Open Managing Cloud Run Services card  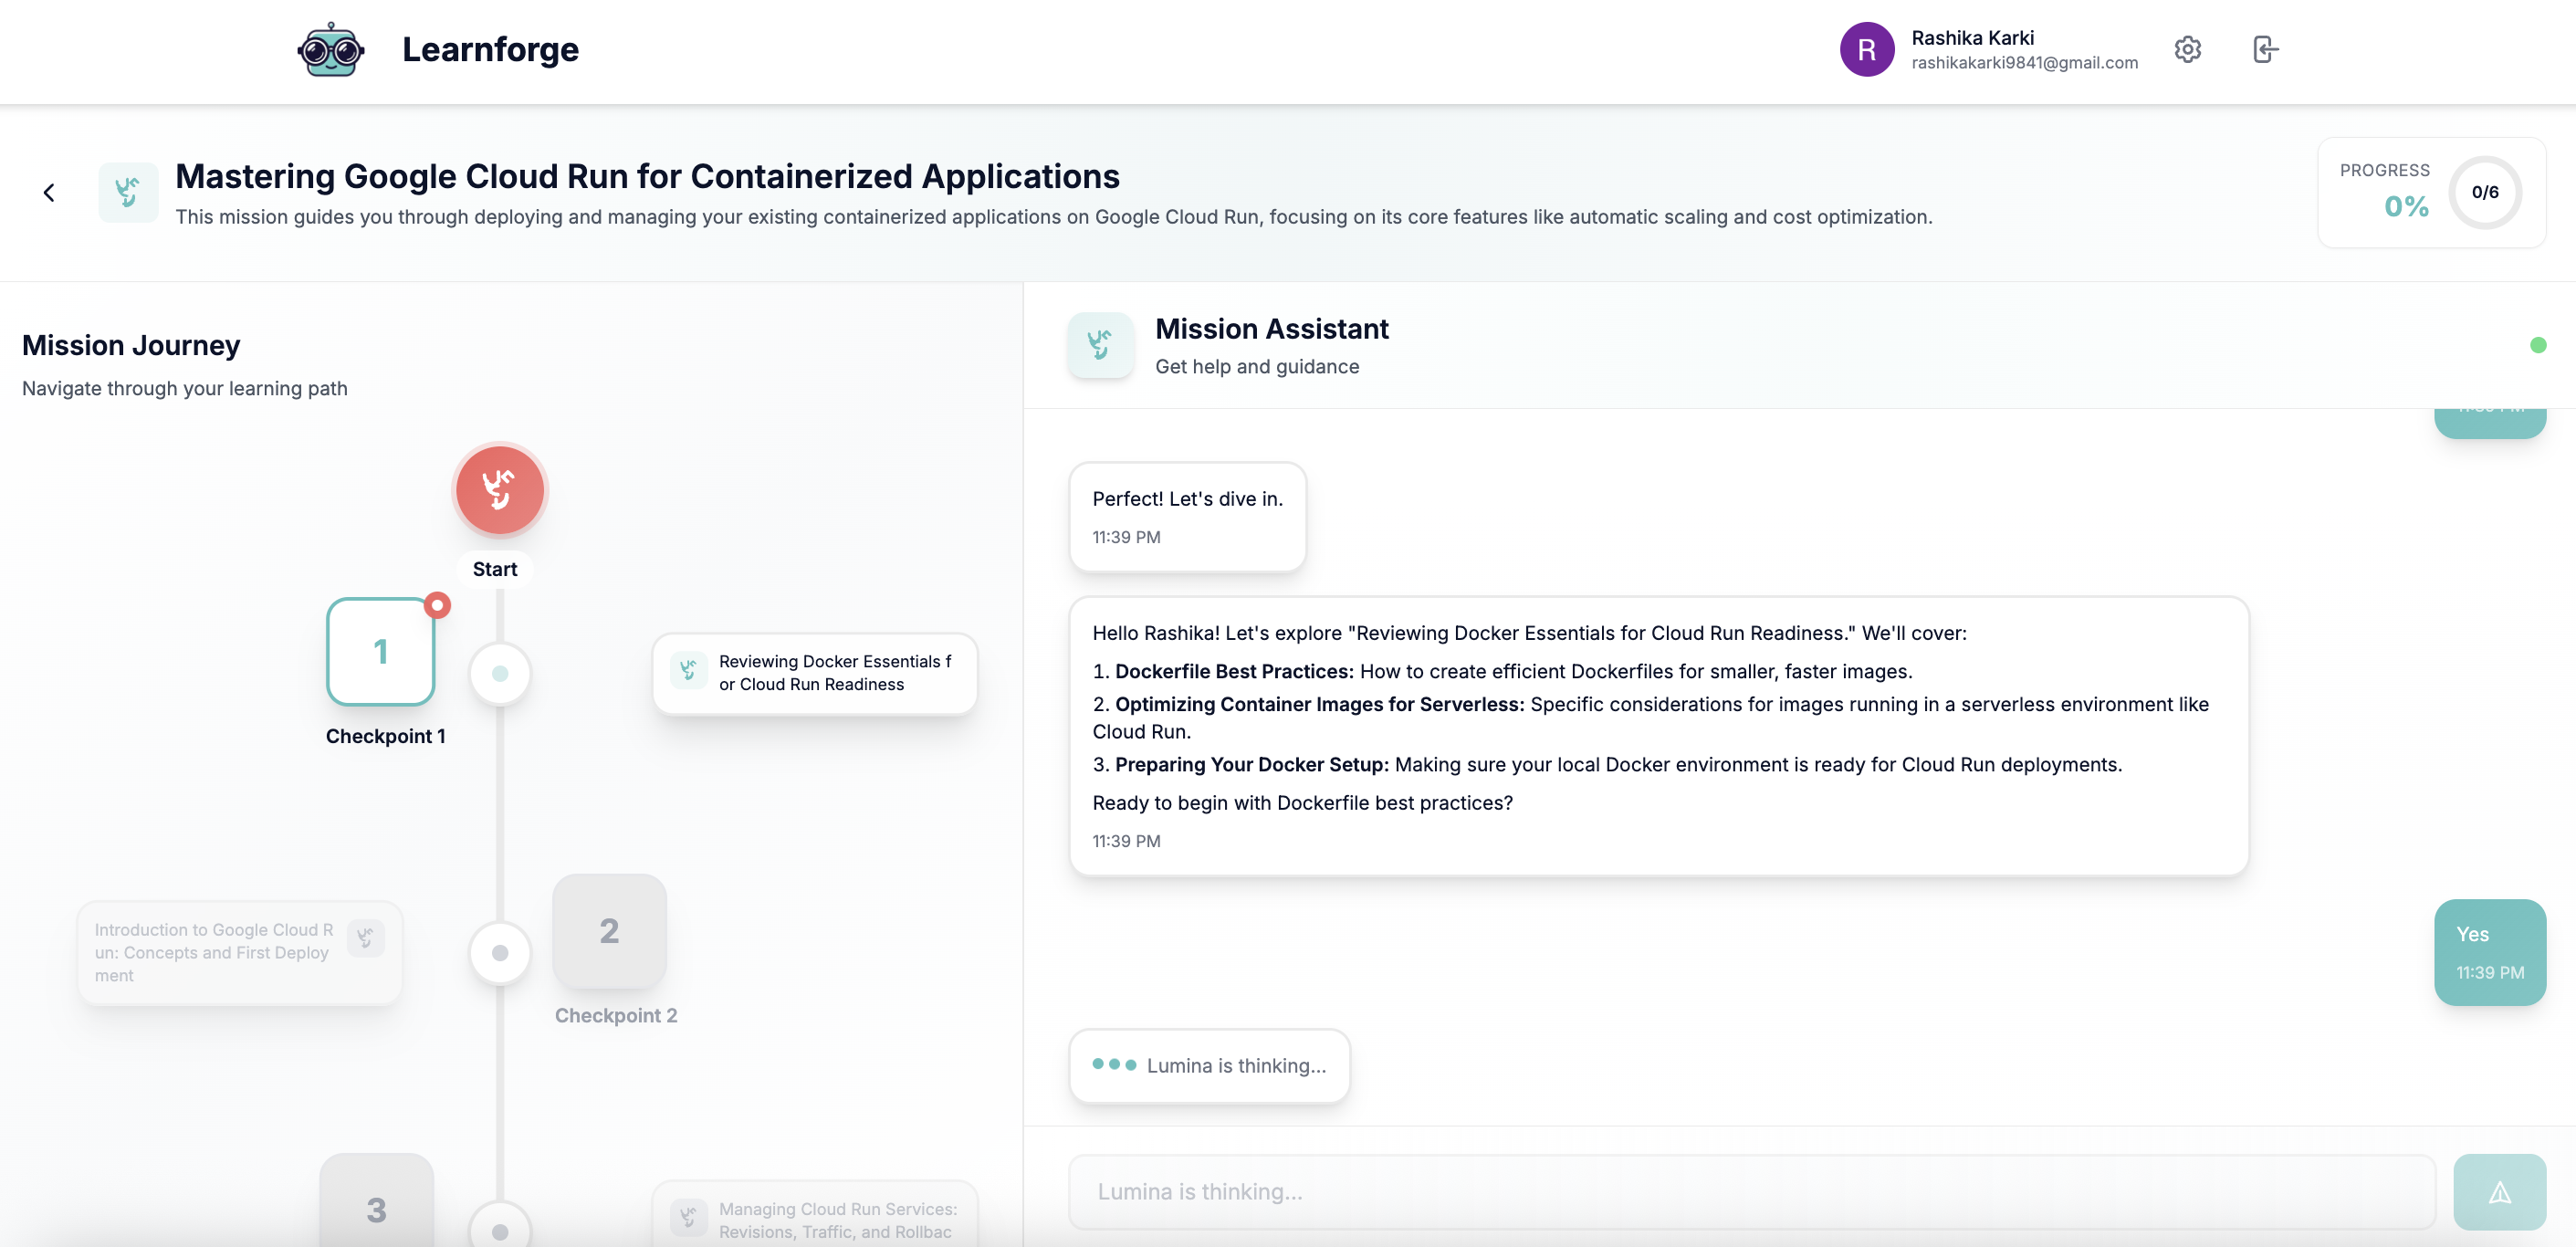click(x=814, y=1219)
